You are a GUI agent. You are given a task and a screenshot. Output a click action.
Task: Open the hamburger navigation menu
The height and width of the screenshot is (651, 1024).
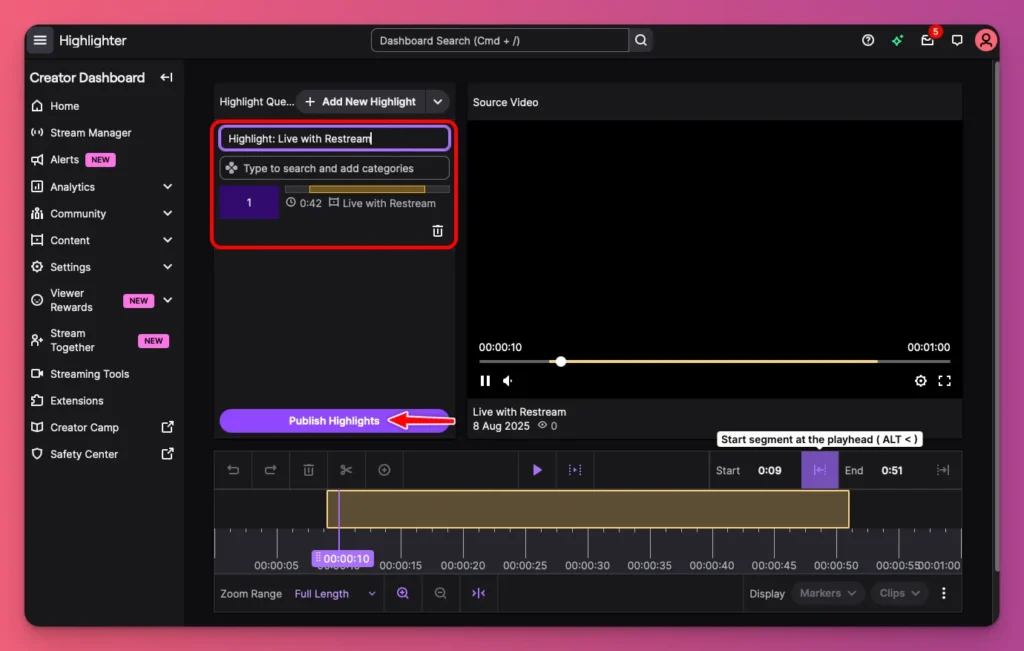(40, 40)
